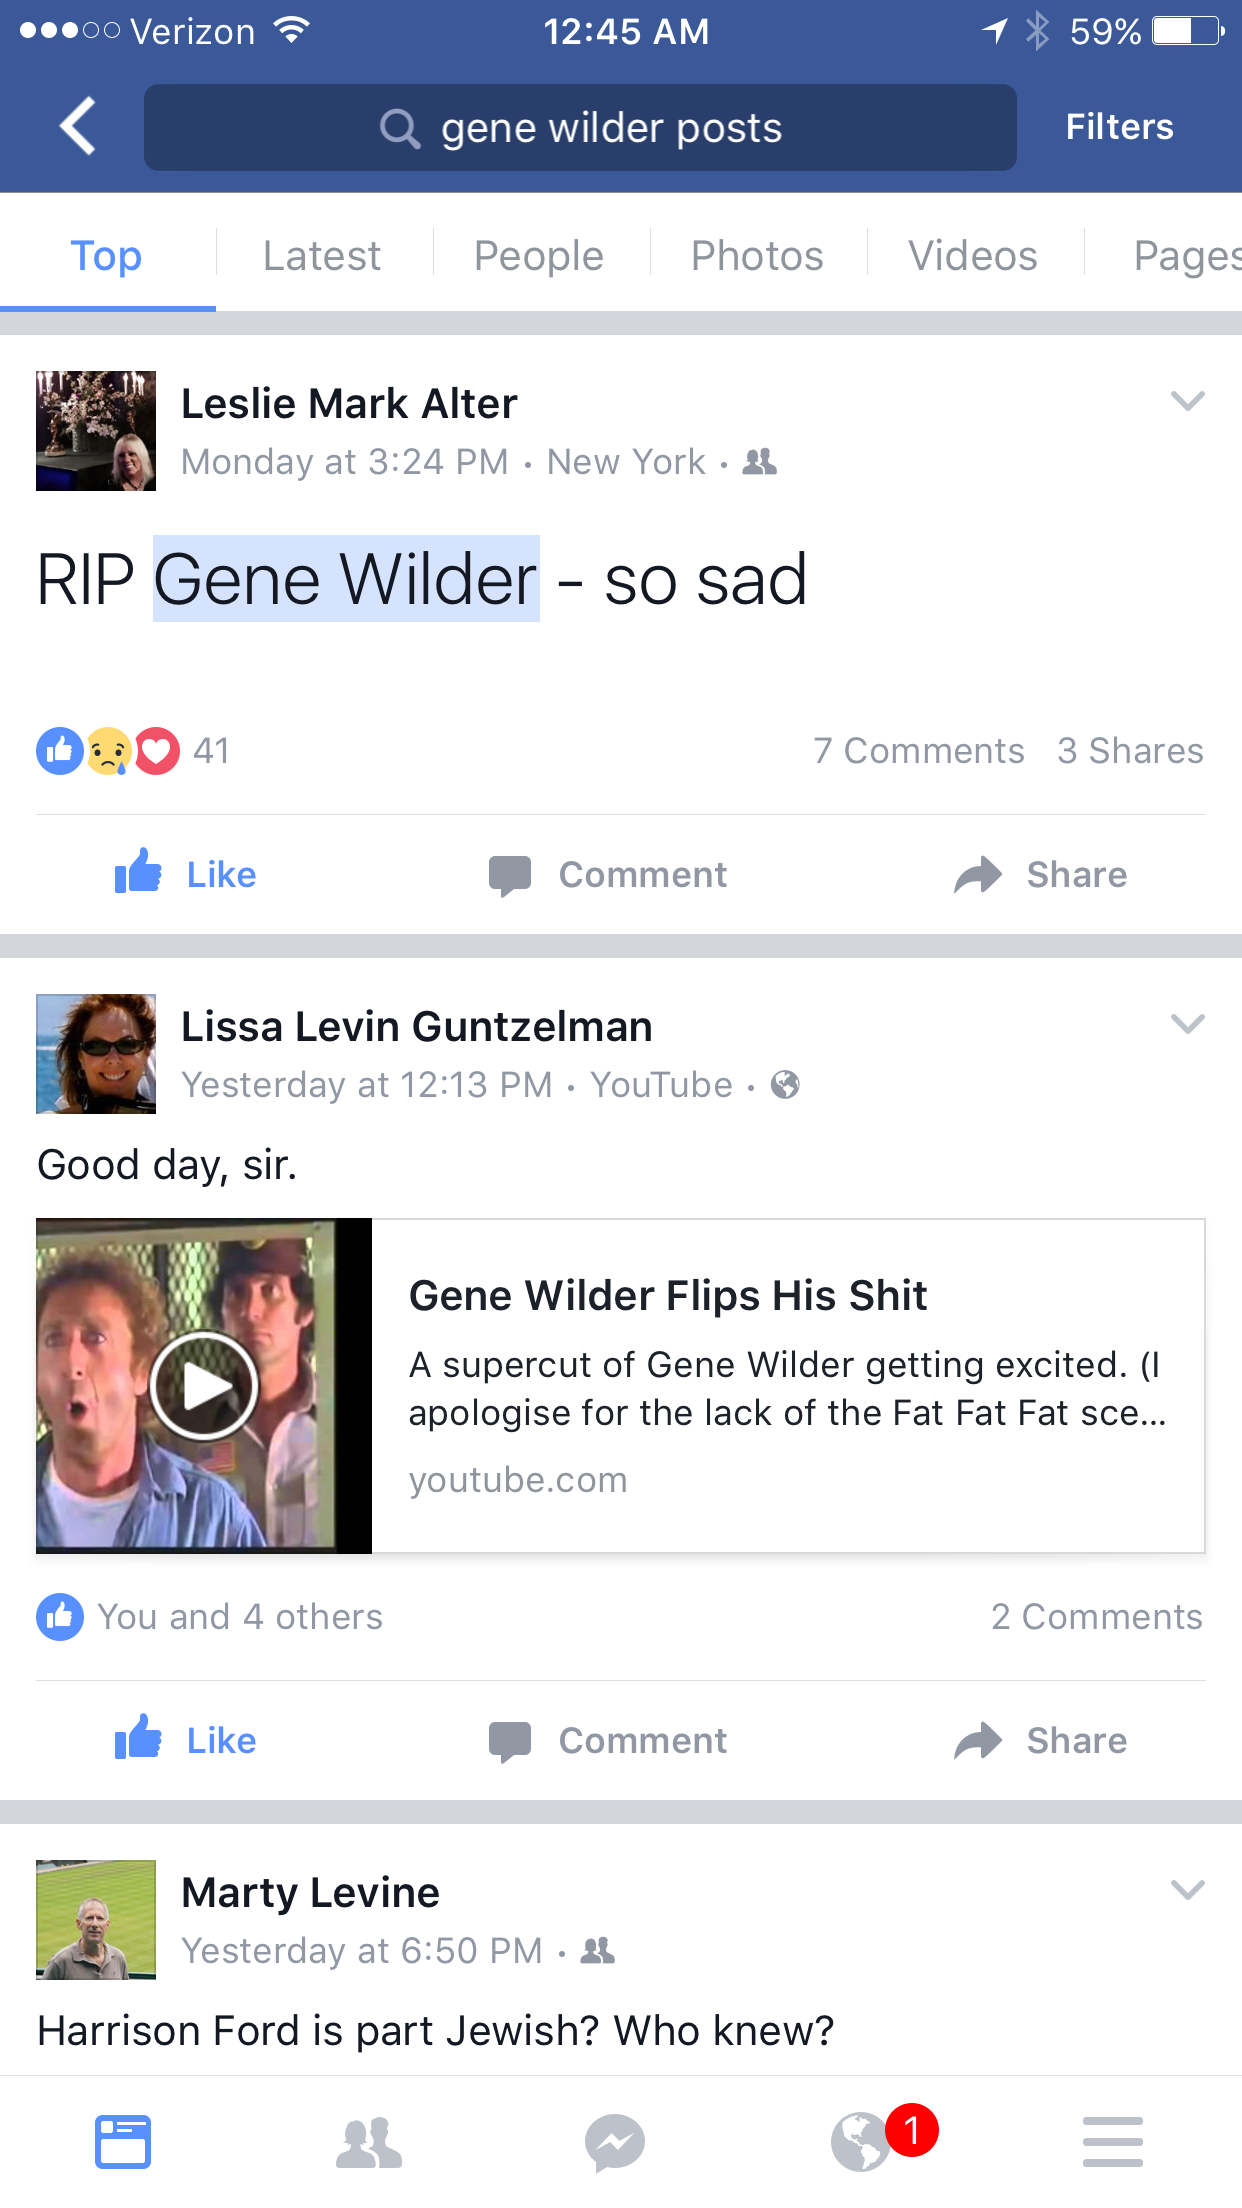Open the hamburger menu icon

[1112, 2142]
